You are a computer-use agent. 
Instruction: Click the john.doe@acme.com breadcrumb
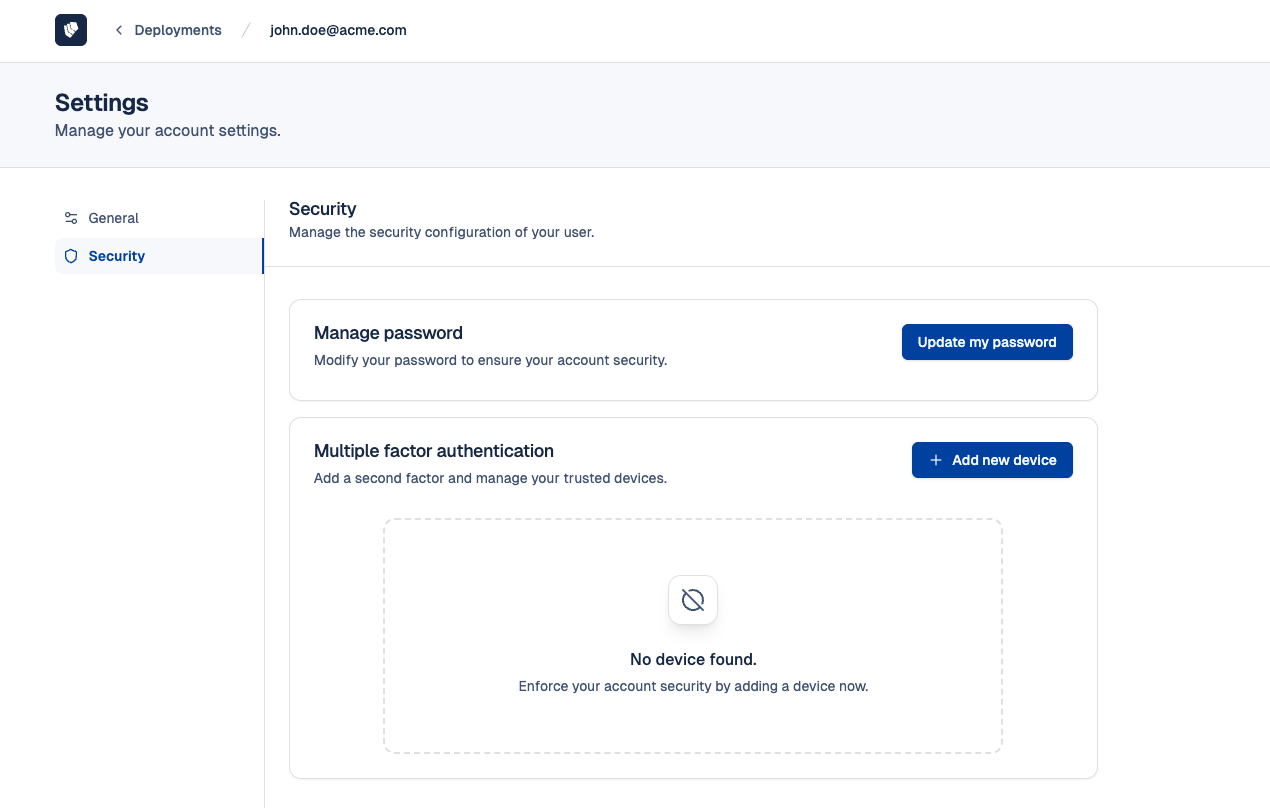pos(338,30)
